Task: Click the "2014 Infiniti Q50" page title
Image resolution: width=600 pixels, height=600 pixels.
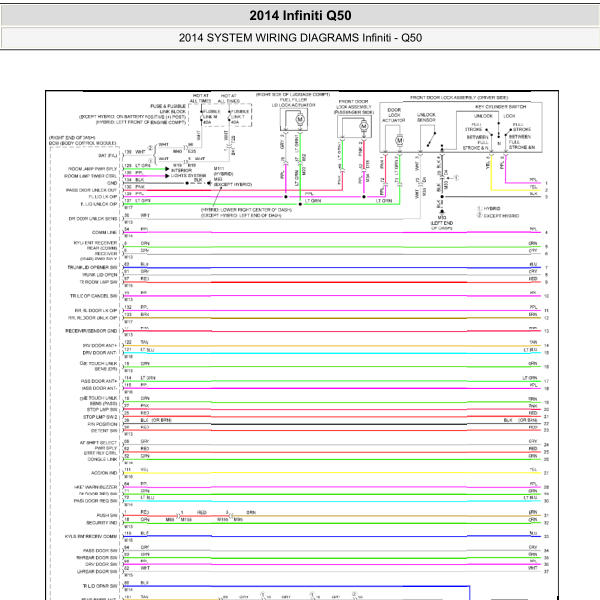Action: [x=300, y=16]
